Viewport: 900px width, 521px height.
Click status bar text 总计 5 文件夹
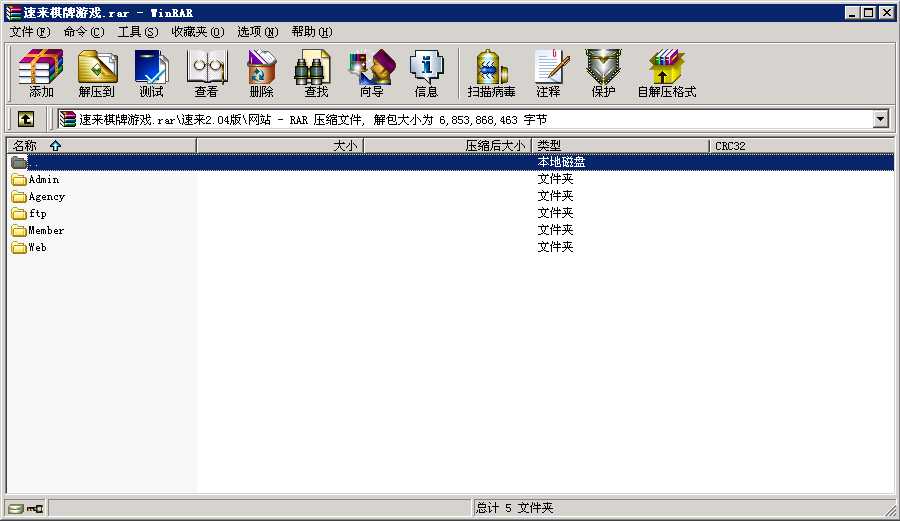514,508
